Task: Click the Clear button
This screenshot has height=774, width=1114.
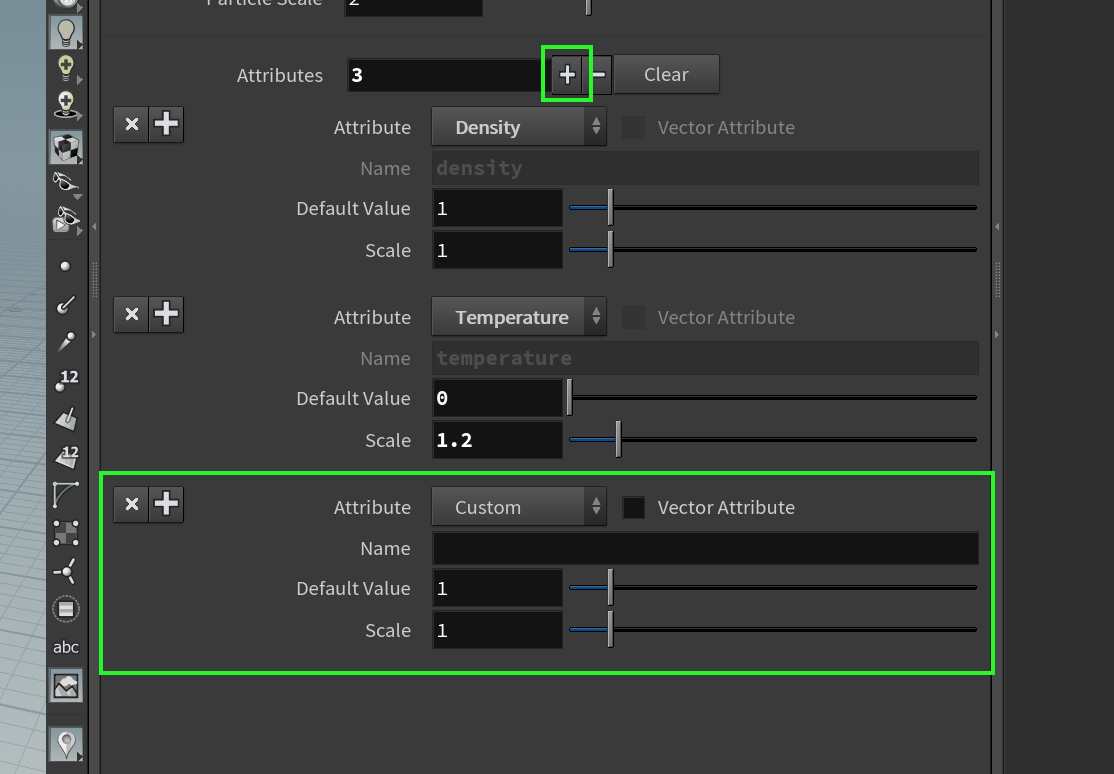Action: point(666,75)
